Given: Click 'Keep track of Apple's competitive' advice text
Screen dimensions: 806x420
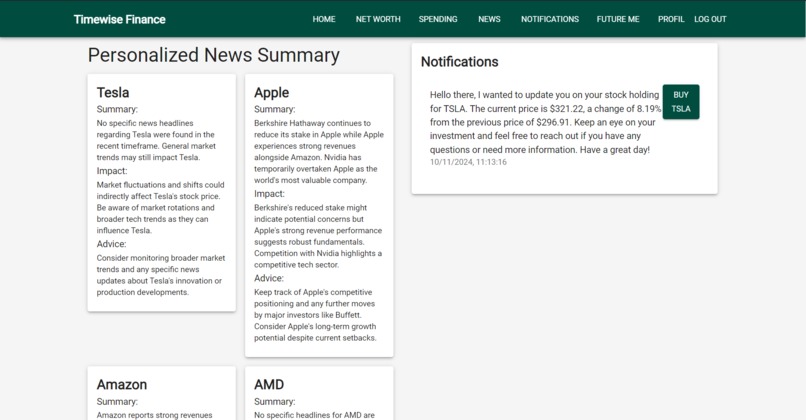Looking at the screenshot, I should point(315,315).
